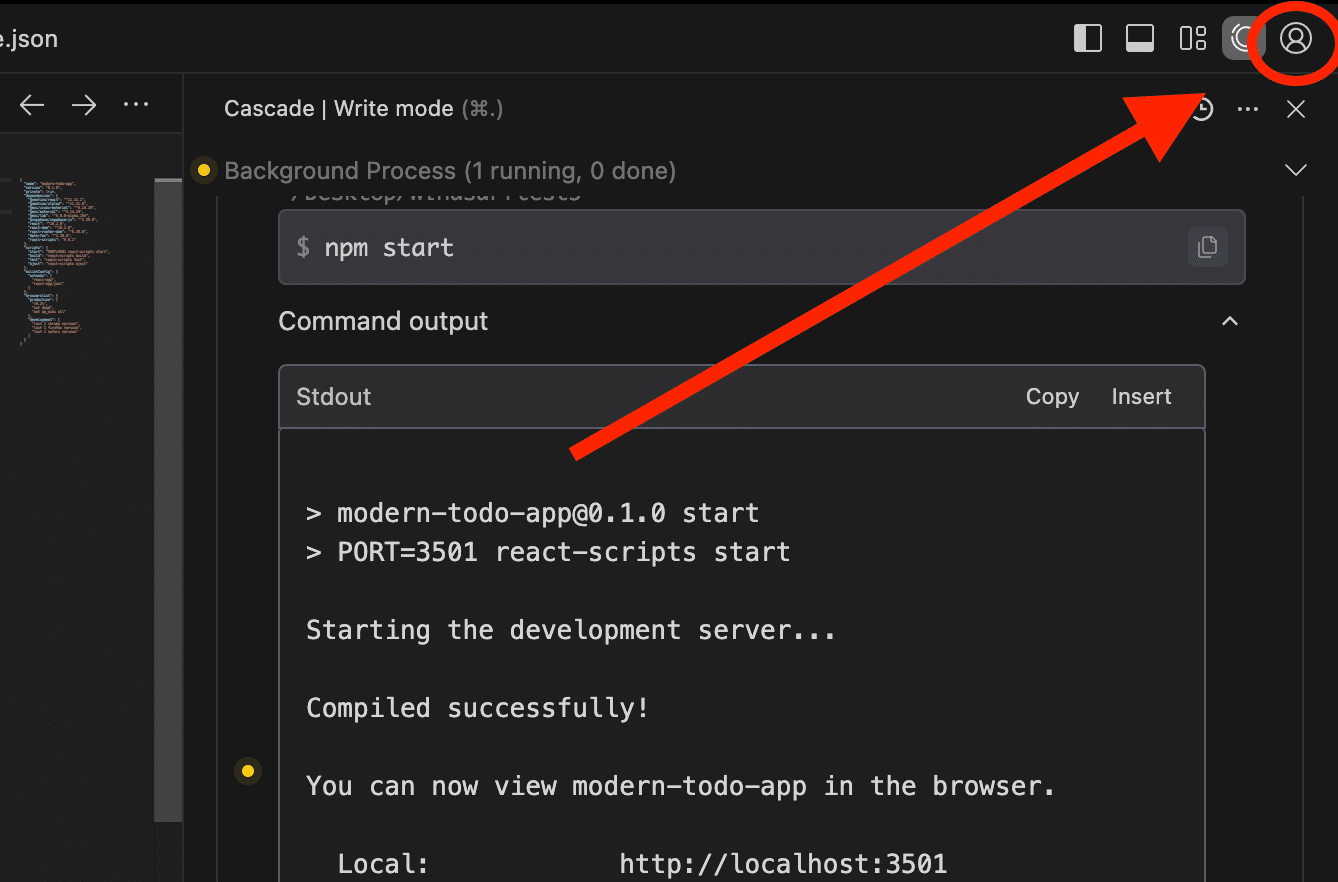The image size is (1338, 882).
Task: Open Cascade conversation history icon
Action: (1201, 109)
